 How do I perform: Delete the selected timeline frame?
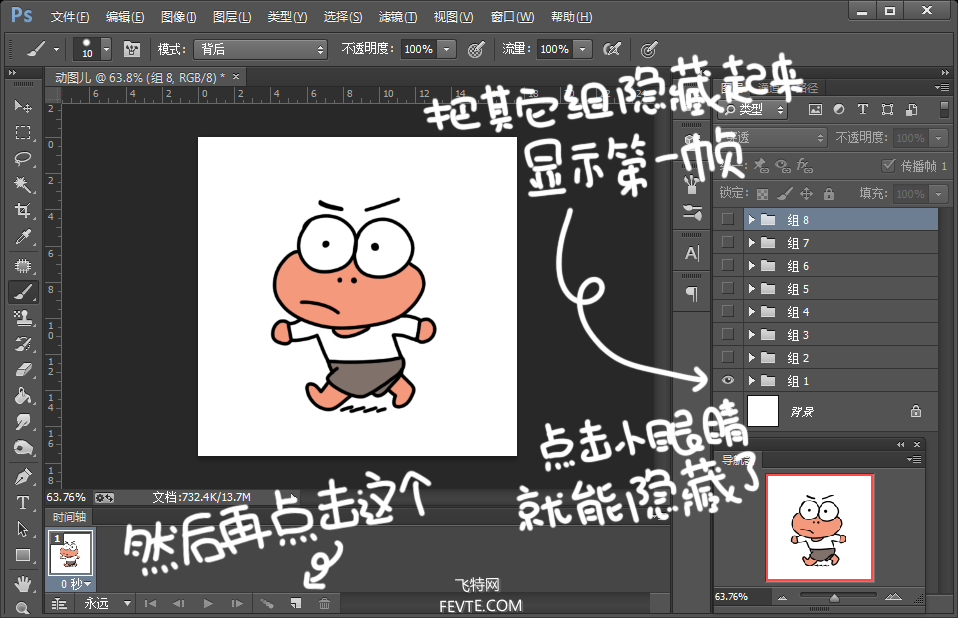coord(324,603)
